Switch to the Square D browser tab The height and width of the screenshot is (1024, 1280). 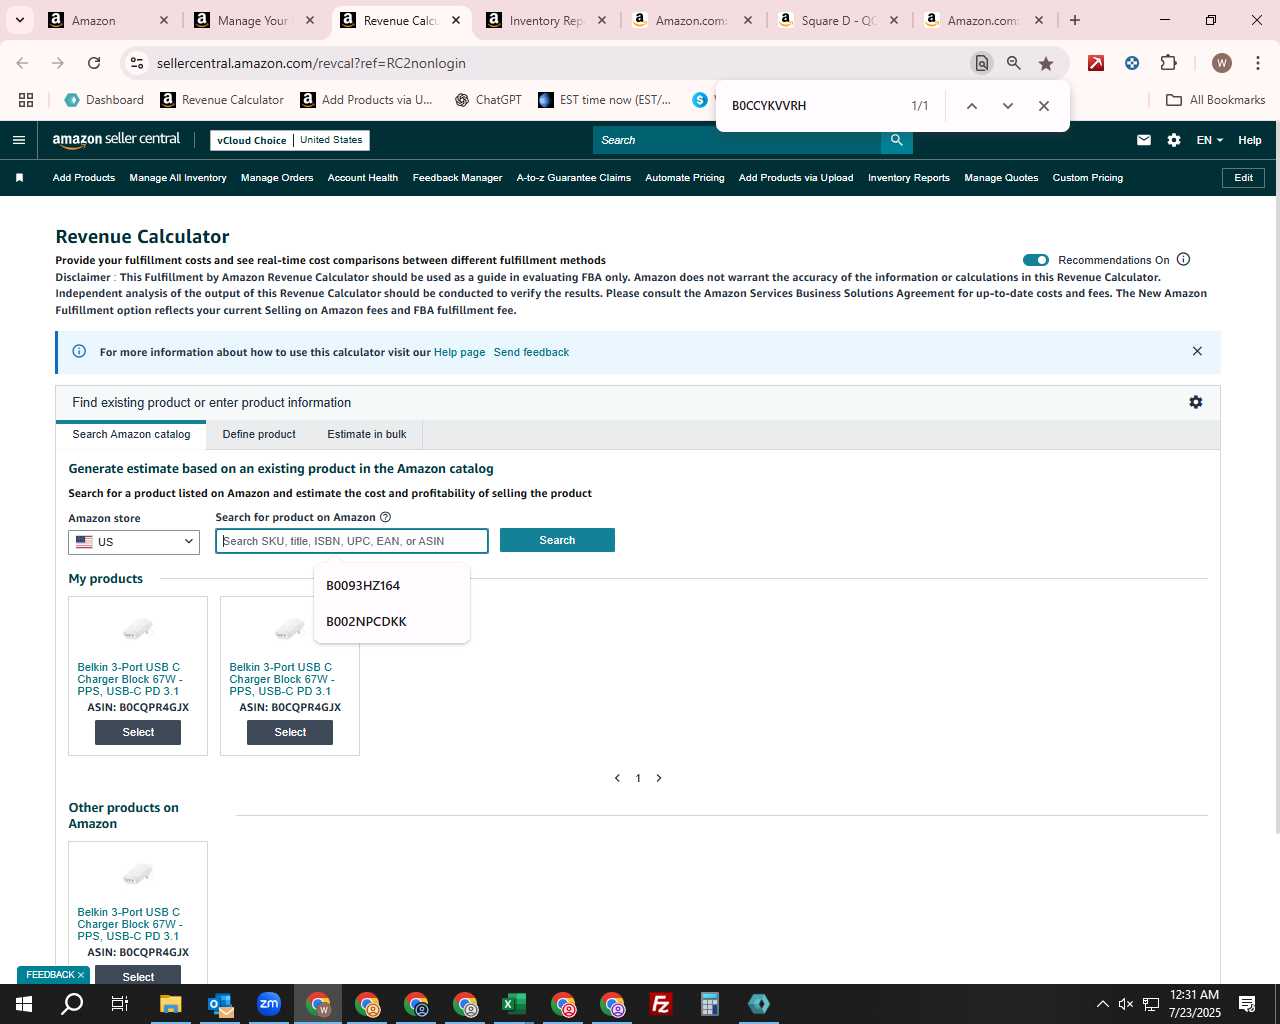838,20
